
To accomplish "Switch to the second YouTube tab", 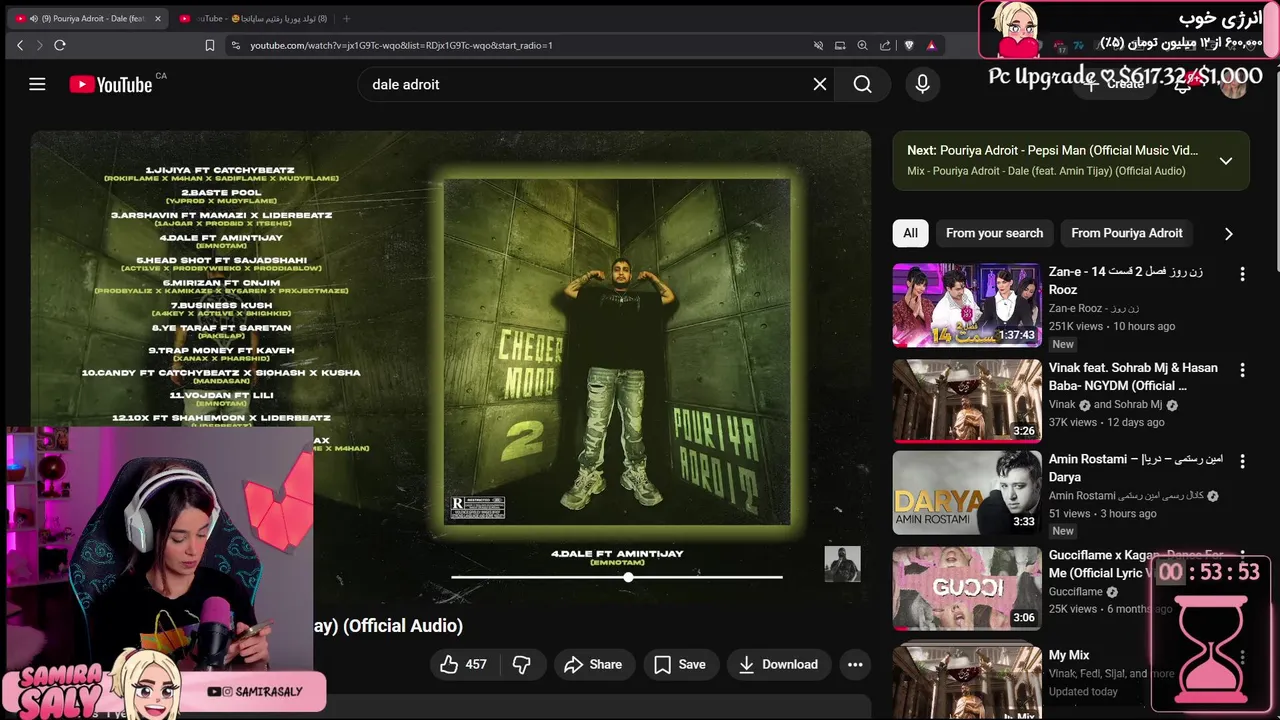I will click(x=255, y=18).
